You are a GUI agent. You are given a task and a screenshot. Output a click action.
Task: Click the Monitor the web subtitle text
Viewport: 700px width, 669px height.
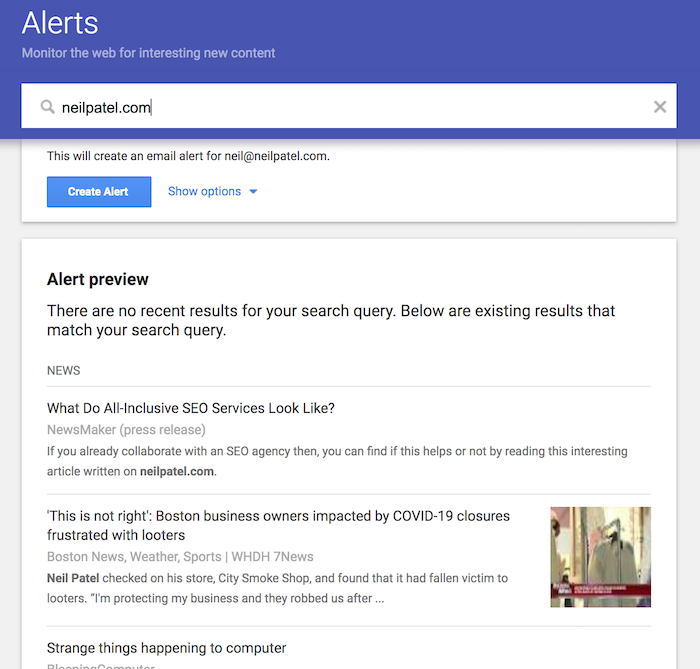pos(148,53)
